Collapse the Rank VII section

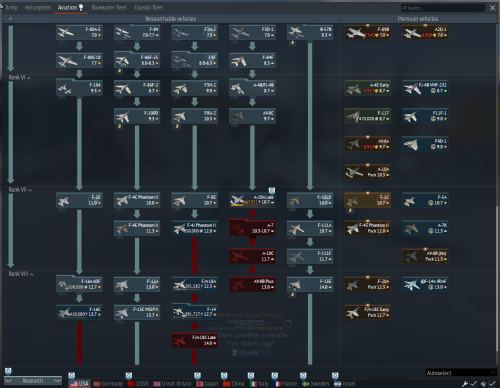coord(20,190)
